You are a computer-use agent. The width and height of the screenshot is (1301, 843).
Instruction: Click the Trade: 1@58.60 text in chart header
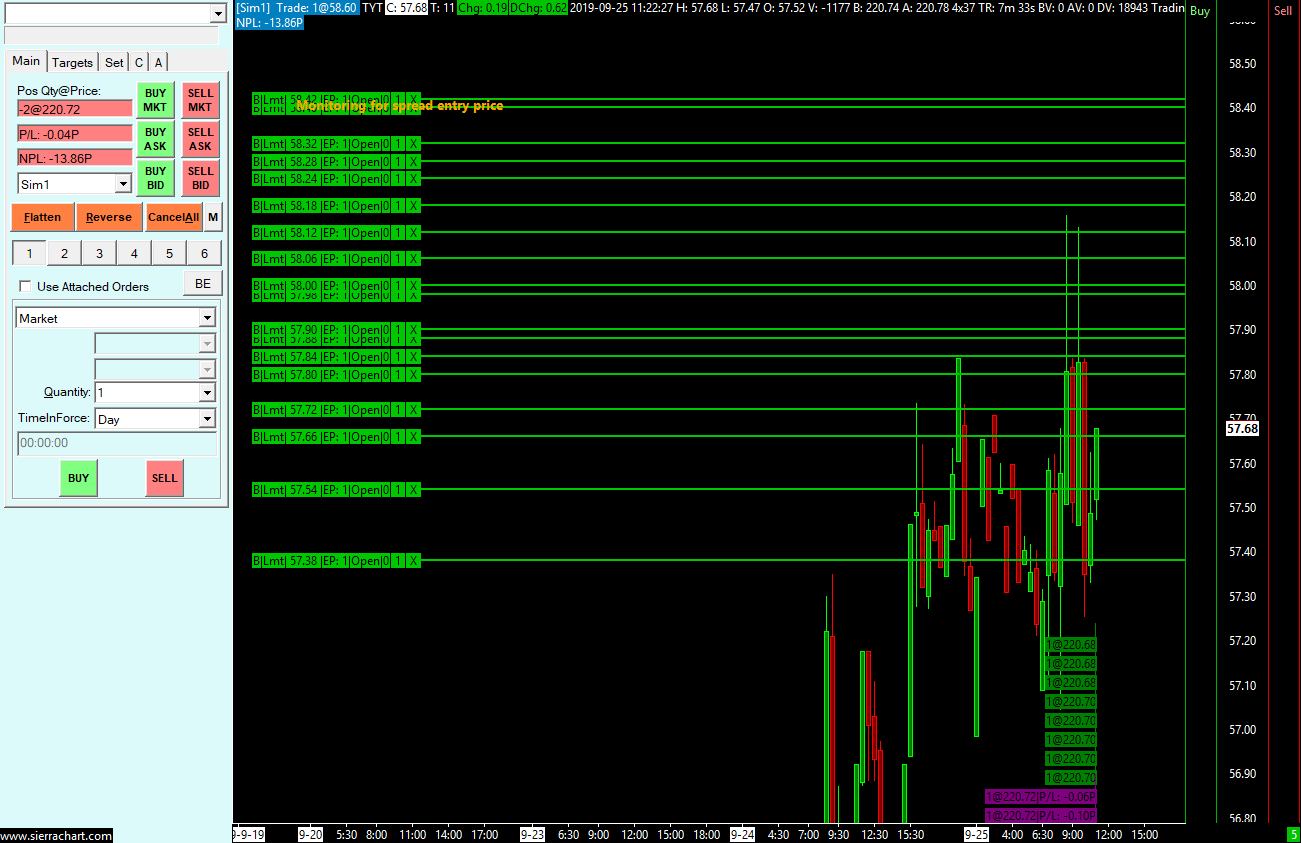(316, 8)
